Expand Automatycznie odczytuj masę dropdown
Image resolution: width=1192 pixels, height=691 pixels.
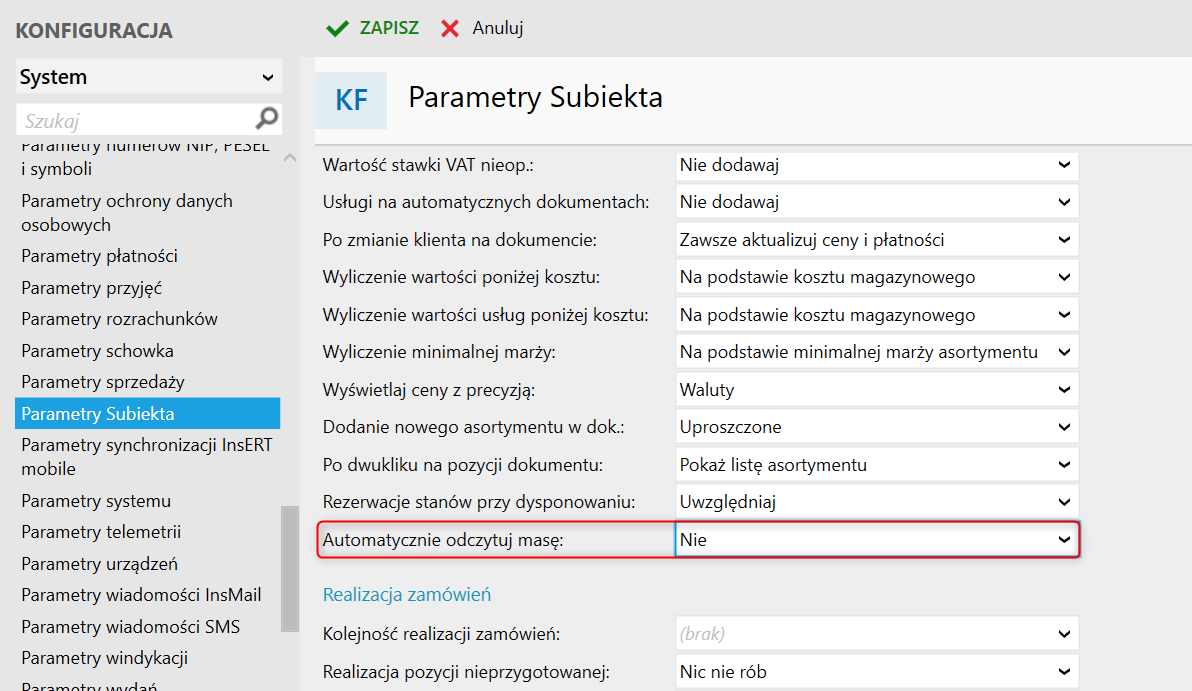(1063, 540)
